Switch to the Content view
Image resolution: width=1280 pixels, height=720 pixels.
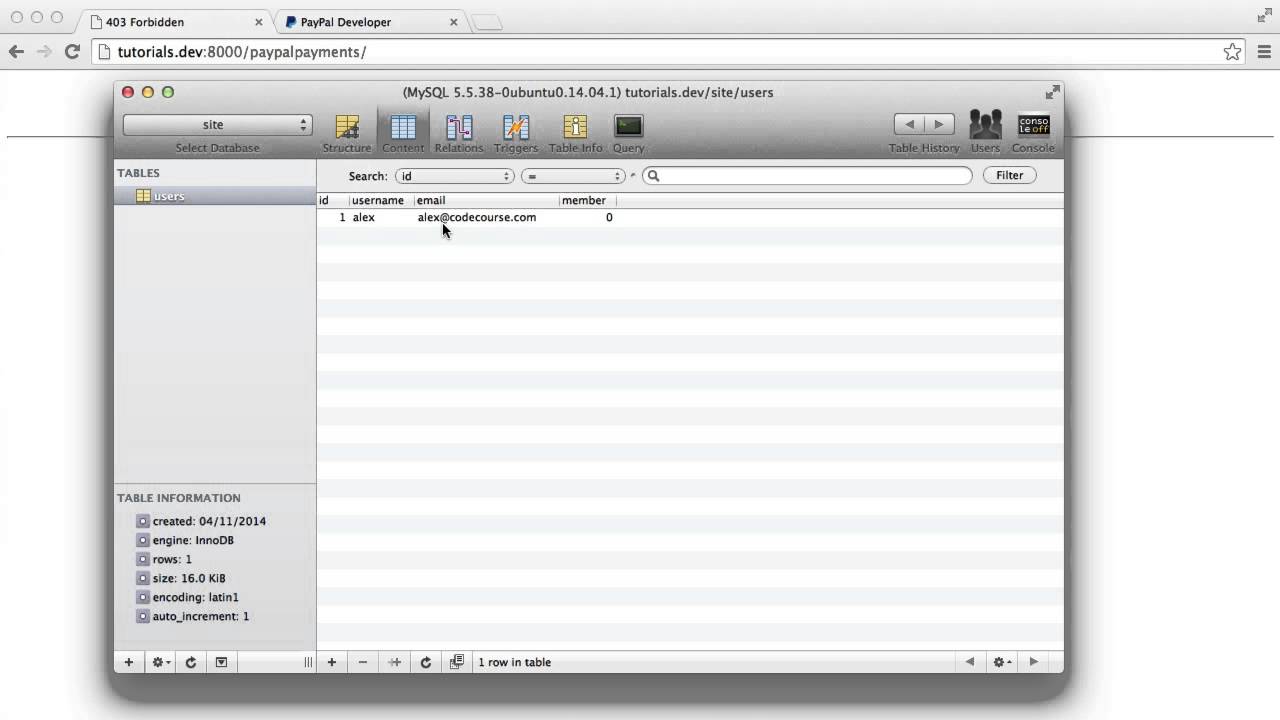[403, 133]
